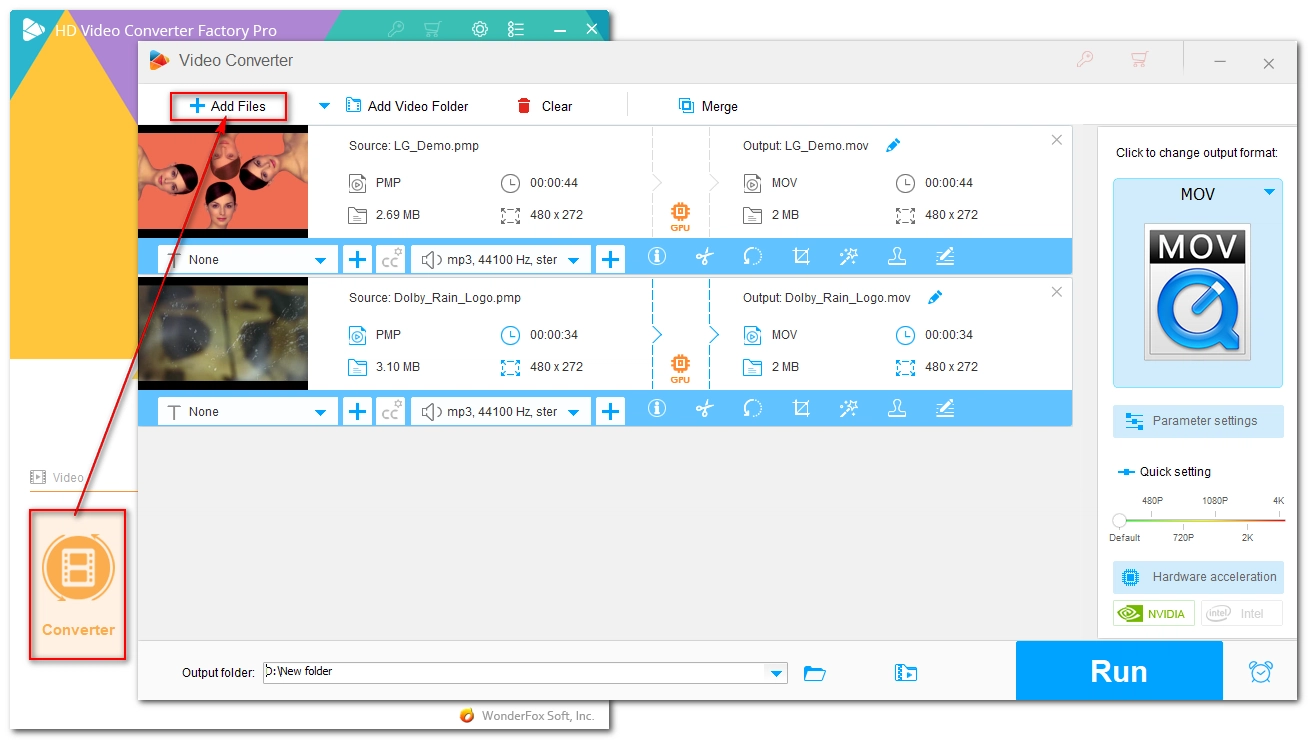Toggle Intel acceleration option
The height and width of the screenshot is (740, 1310).
pyautogui.click(x=1241, y=613)
